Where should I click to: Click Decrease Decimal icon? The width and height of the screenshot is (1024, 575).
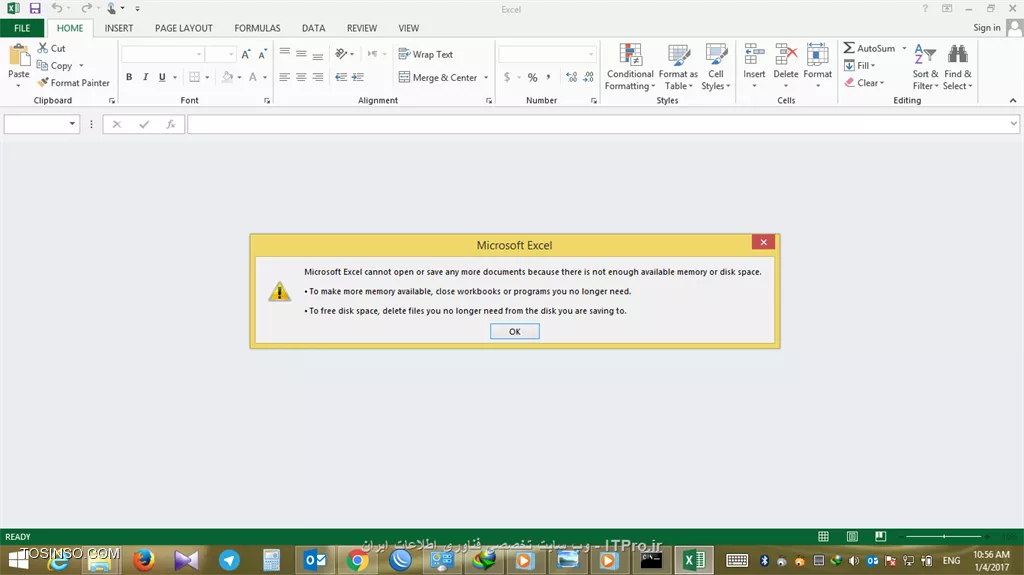(x=588, y=77)
